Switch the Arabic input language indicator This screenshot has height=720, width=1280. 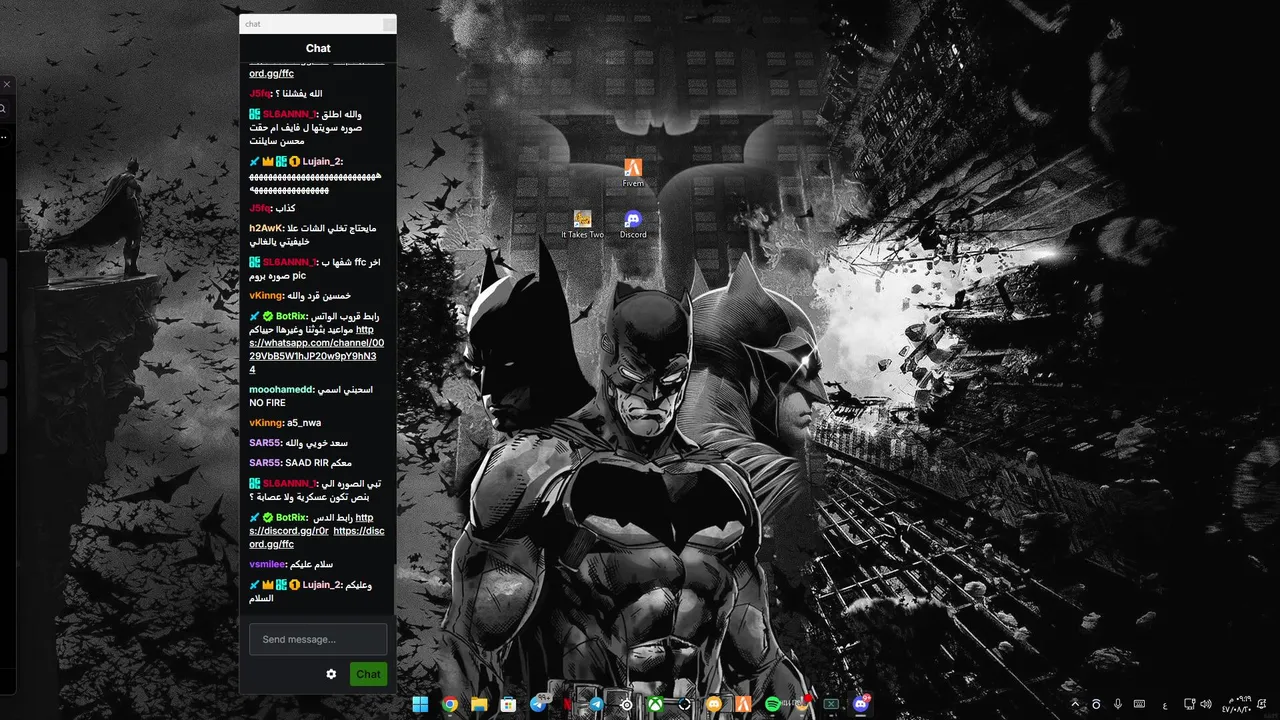1165,706
